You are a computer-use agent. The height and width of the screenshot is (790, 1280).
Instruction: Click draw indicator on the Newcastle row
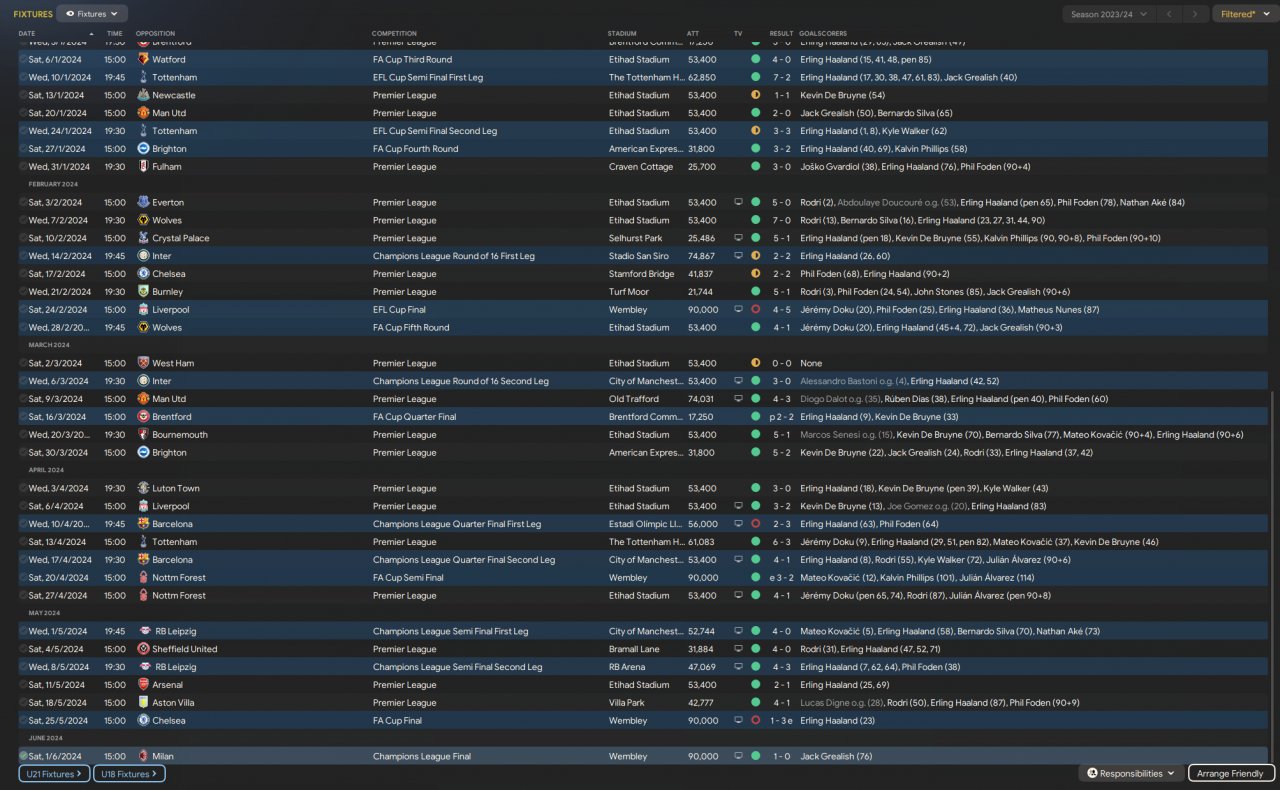coord(756,95)
